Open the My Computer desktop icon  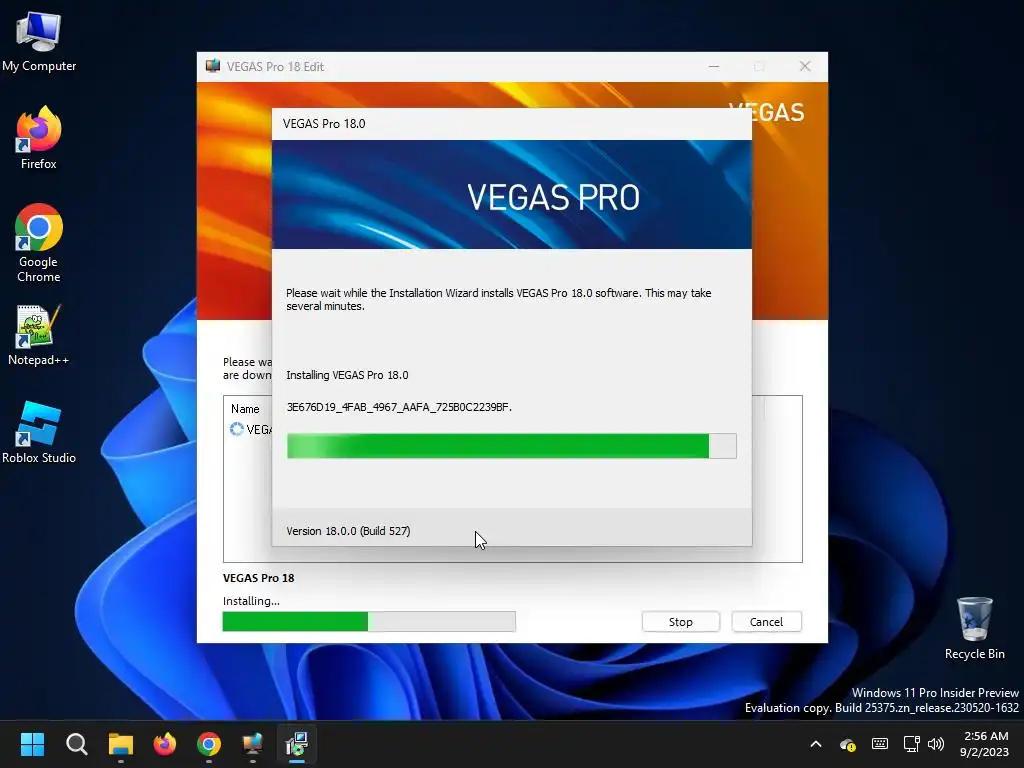point(39,41)
